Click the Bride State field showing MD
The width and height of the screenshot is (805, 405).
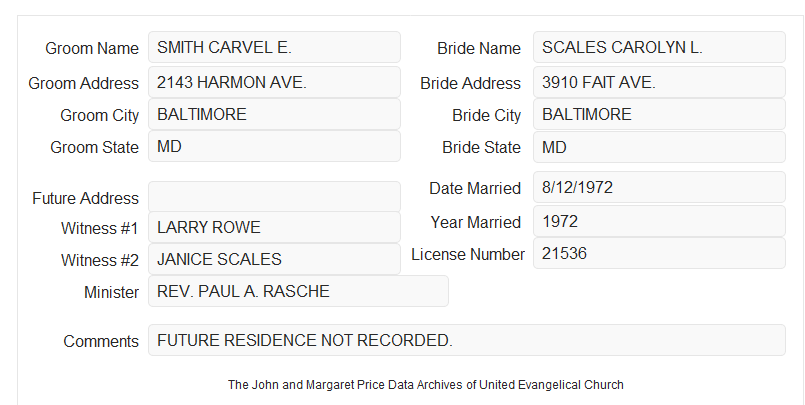click(x=659, y=147)
